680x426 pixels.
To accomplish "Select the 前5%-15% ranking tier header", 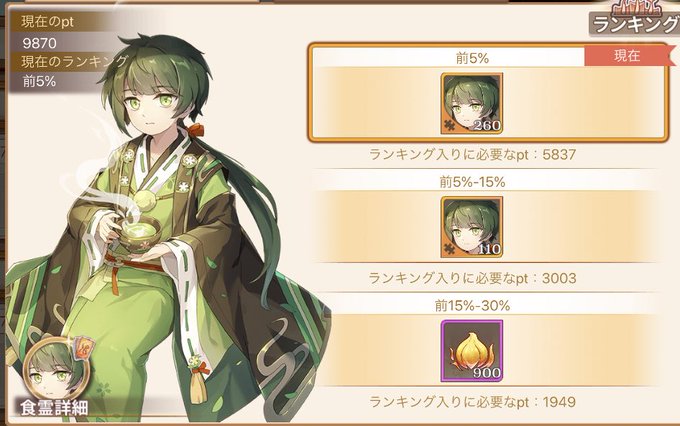I will tap(472, 182).
